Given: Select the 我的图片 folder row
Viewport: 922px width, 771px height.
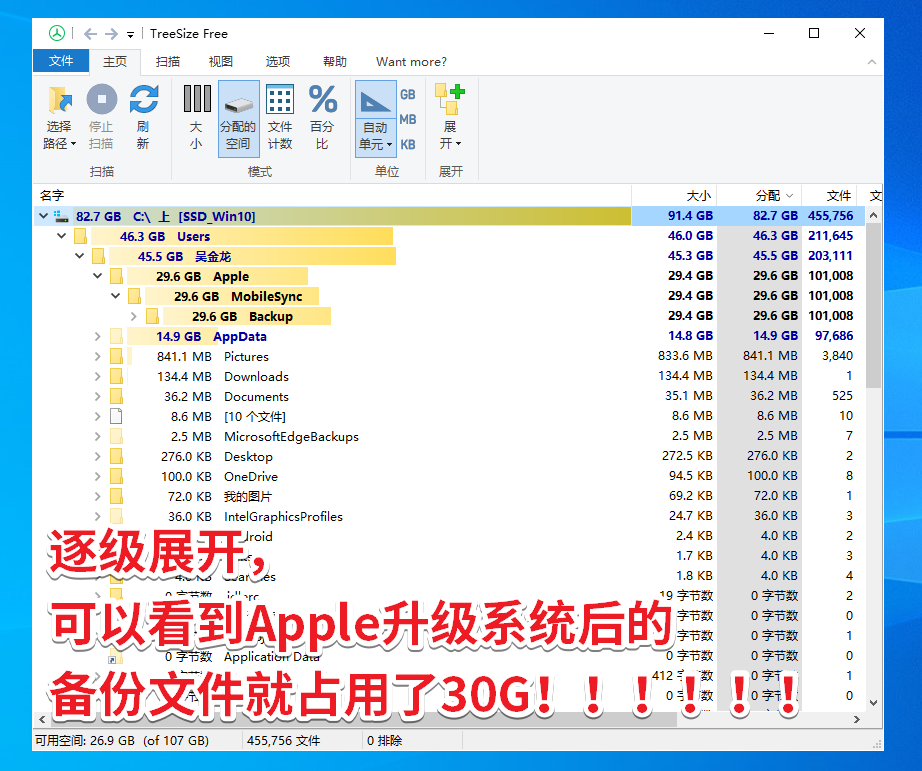Looking at the screenshot, I should (x=449, y=496).
